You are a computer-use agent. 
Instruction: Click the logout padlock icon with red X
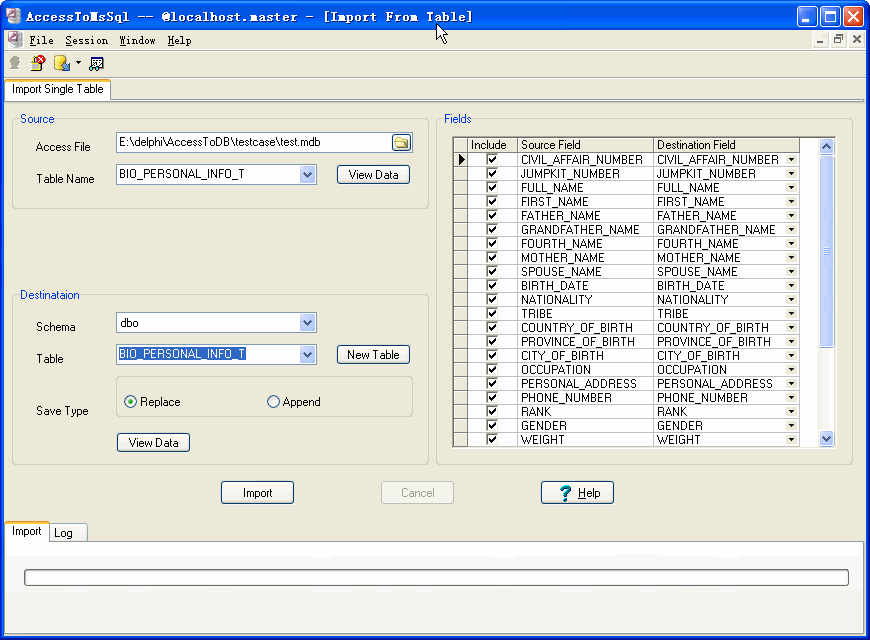38,63
